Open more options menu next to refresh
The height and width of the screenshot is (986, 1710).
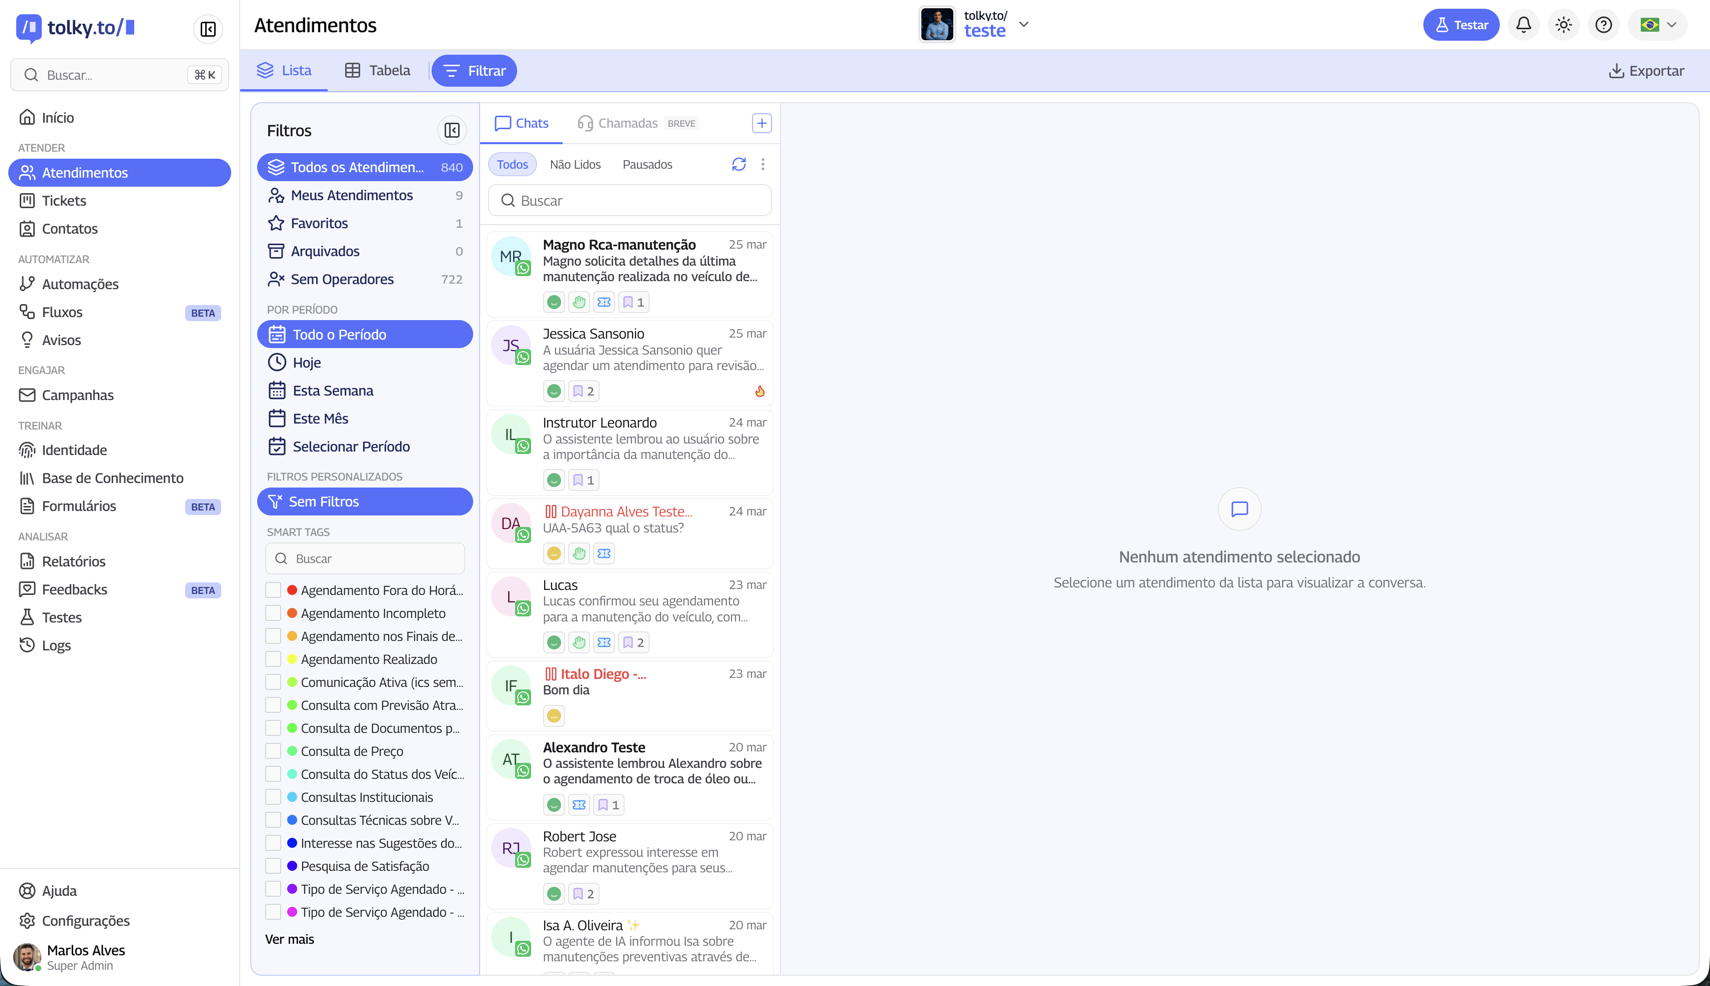763,164
